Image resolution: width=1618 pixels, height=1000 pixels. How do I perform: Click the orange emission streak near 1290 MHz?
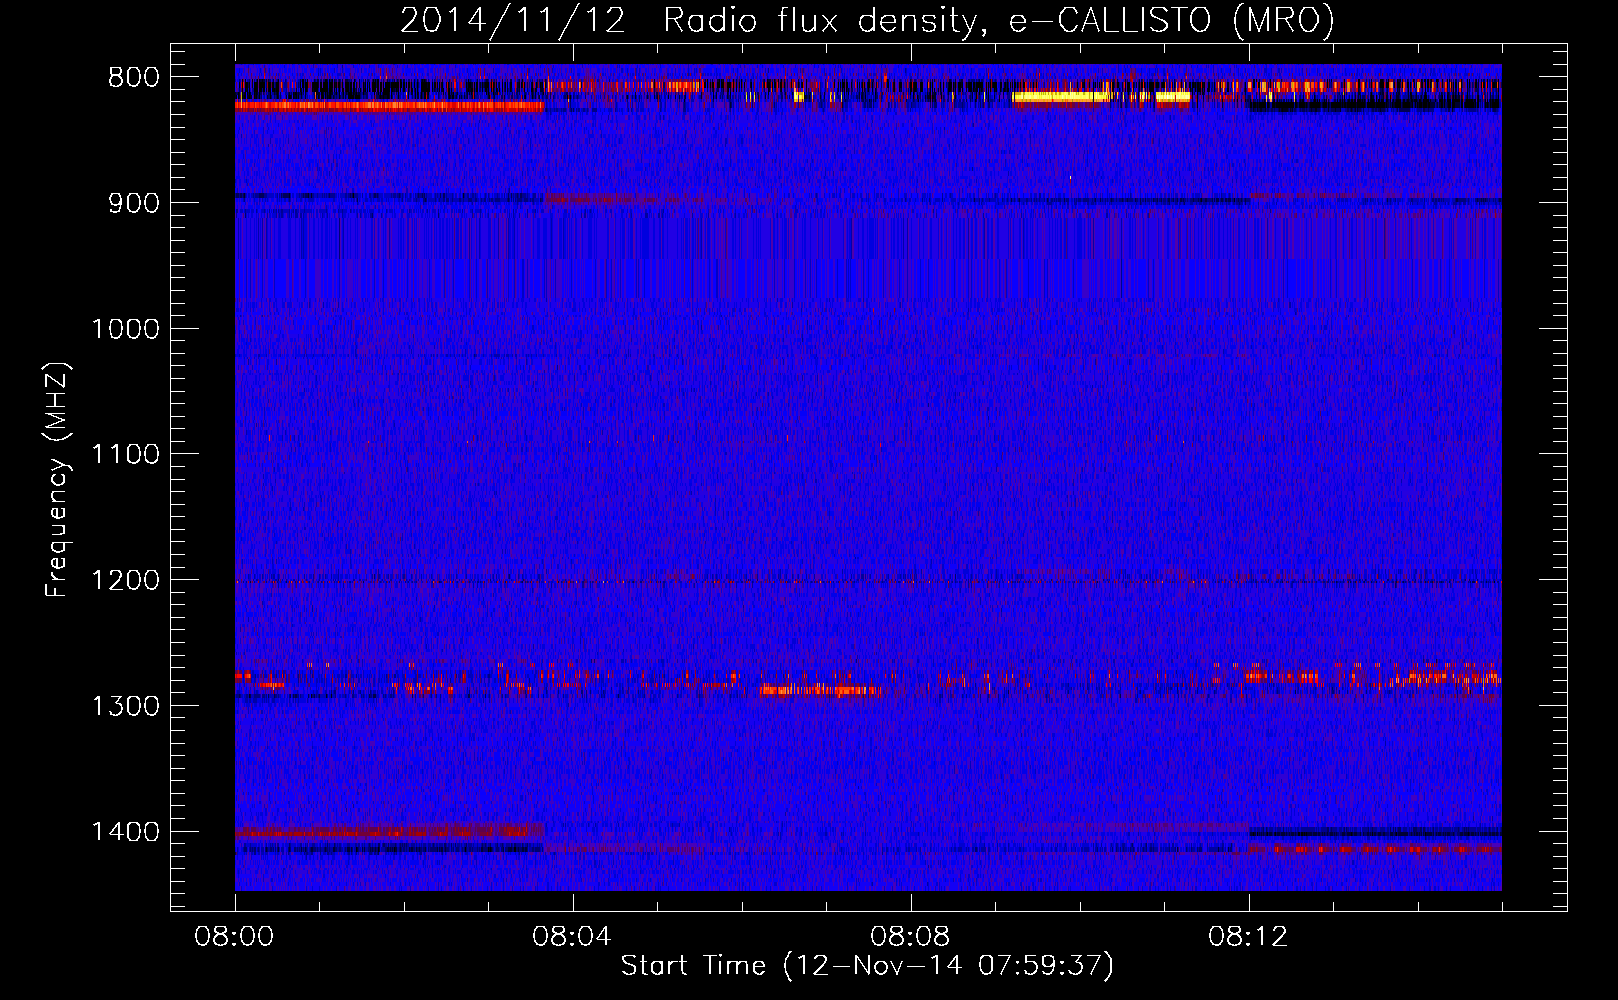click(822, 690)
